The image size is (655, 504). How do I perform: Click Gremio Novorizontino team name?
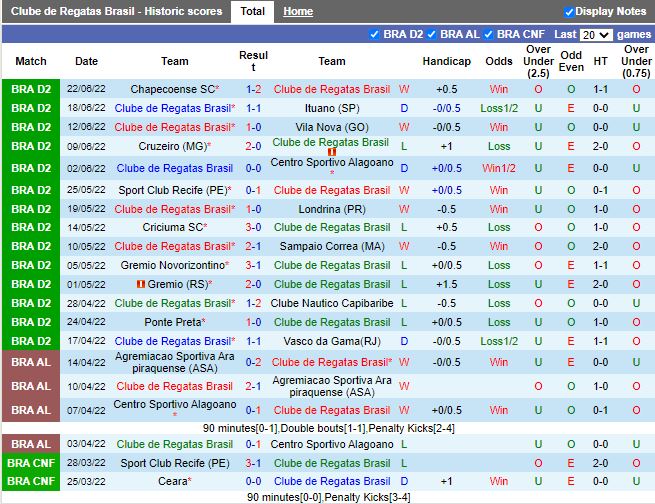173,265
